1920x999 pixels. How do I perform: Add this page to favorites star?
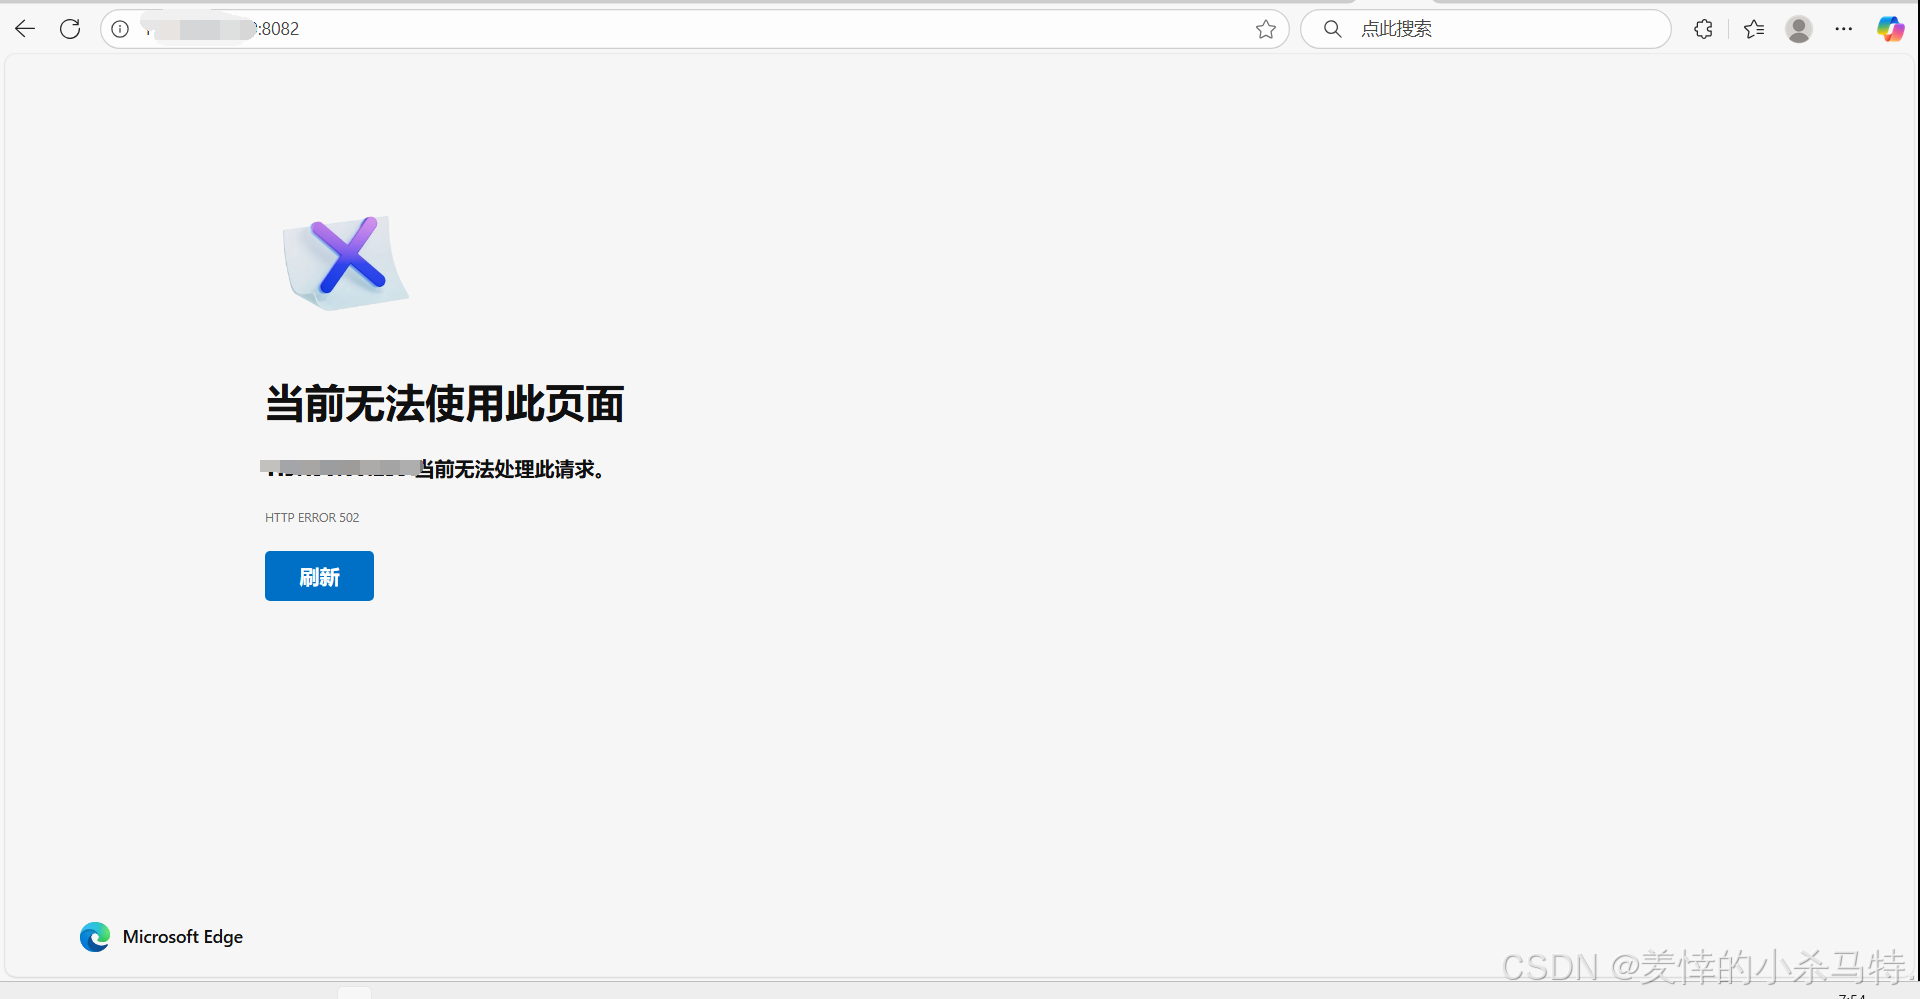tap(1266, 29)
